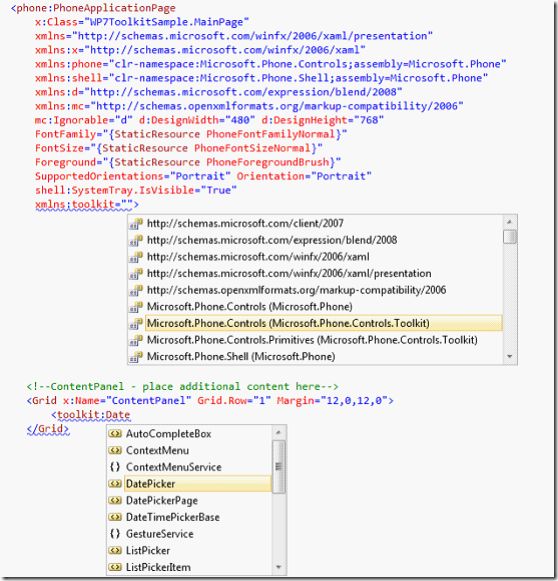Click element list scrollbar up arrow
This screenshot has width=558, height=581.
point(279,432)
